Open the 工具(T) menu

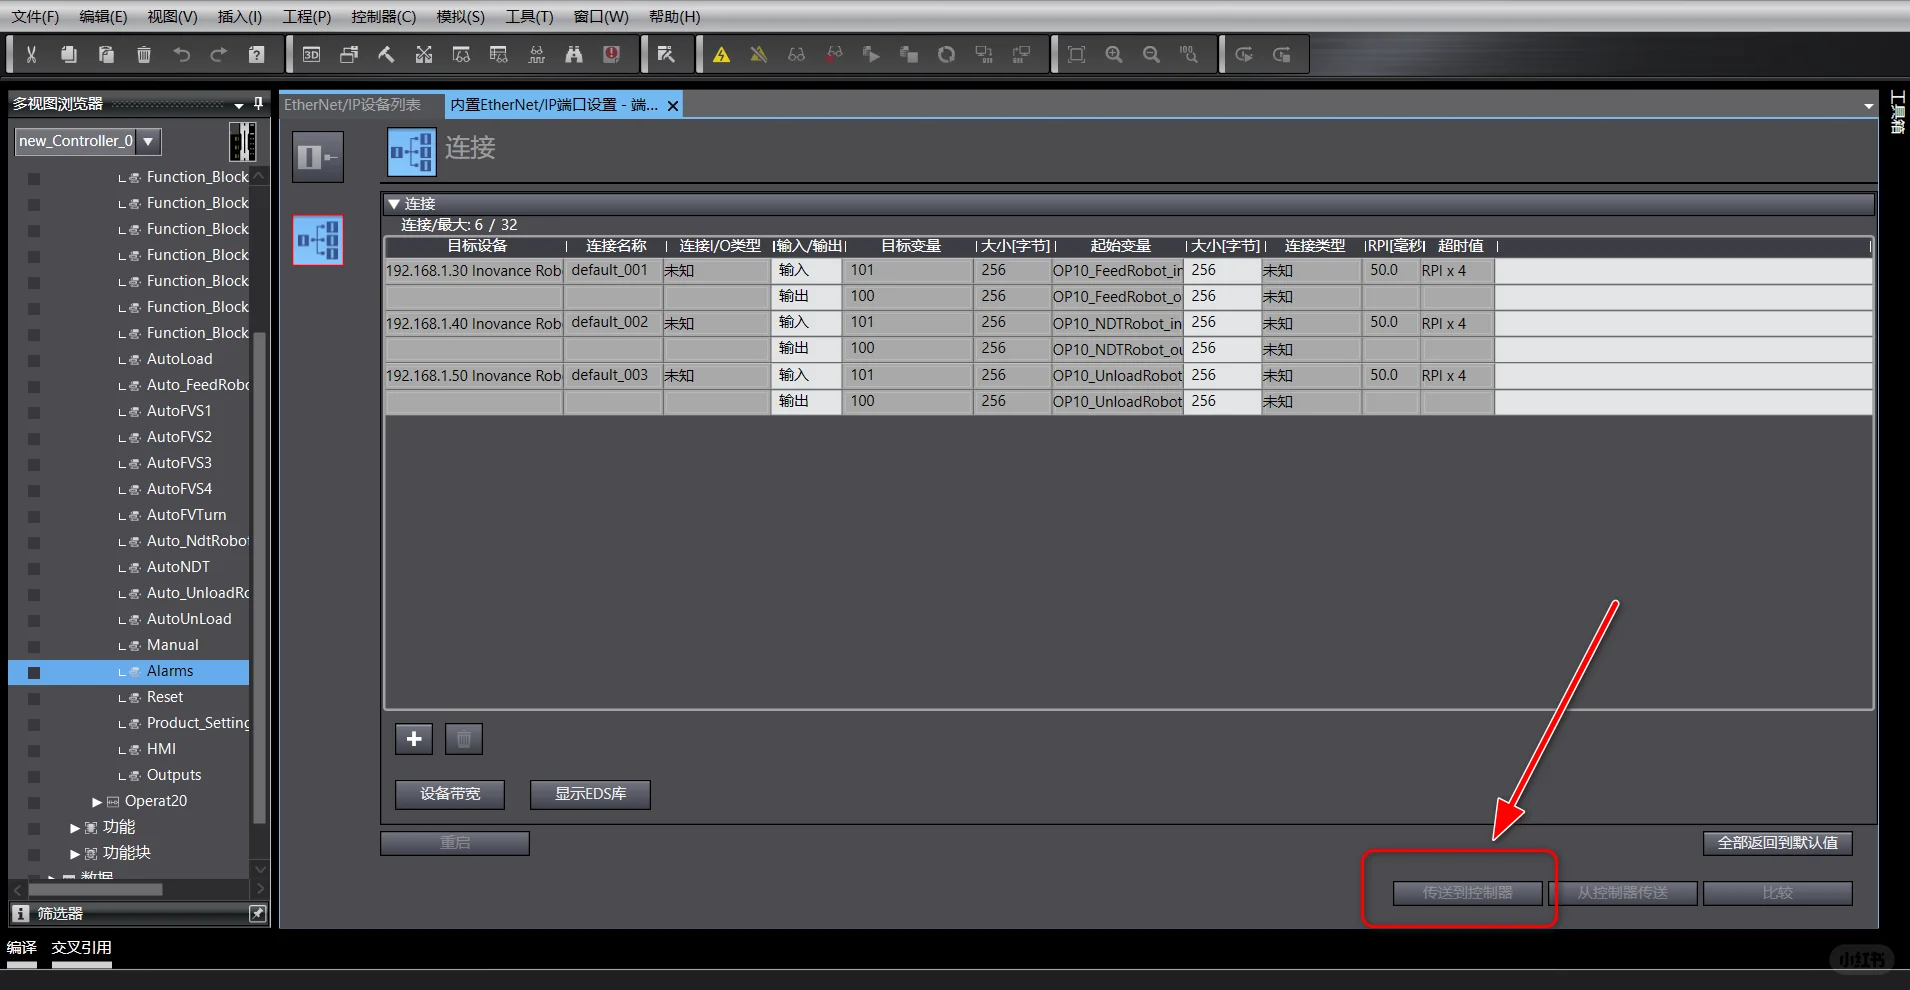(529, 17)
